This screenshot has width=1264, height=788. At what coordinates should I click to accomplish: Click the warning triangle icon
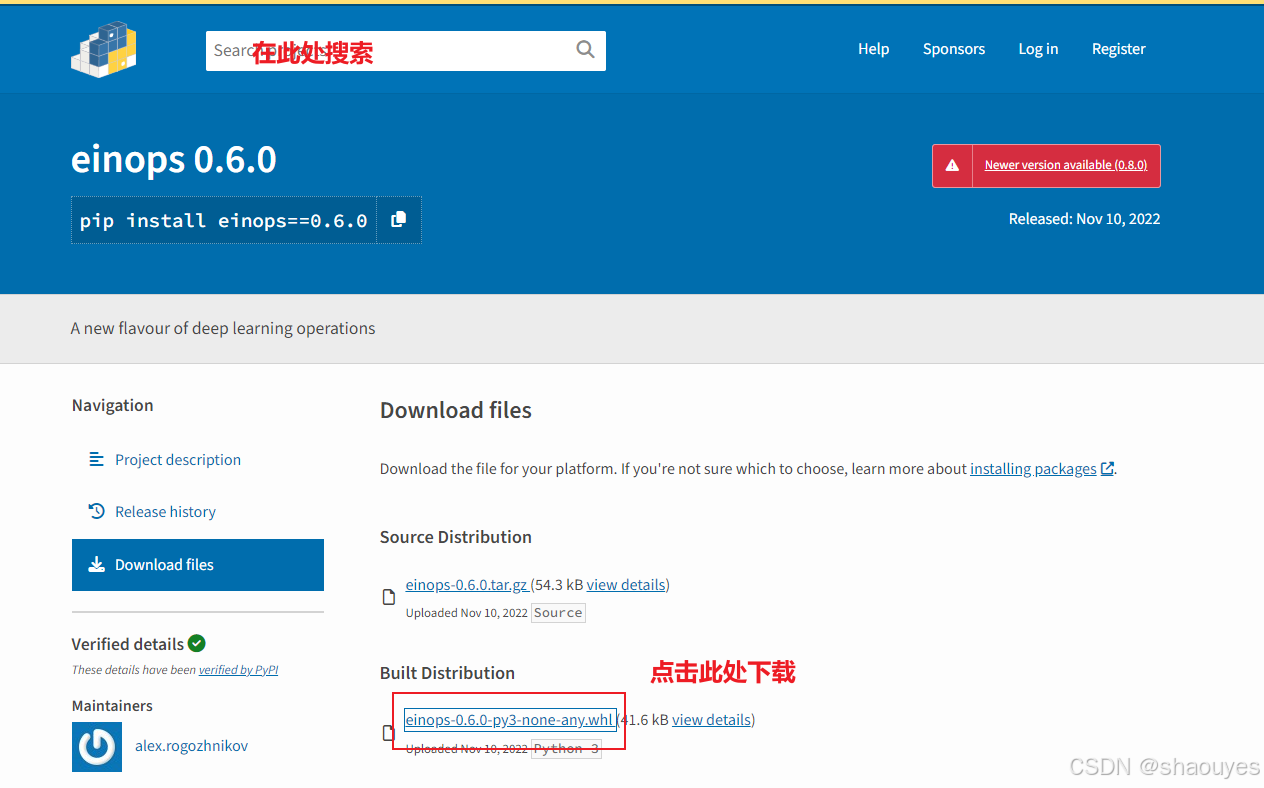tap(952, 166)
